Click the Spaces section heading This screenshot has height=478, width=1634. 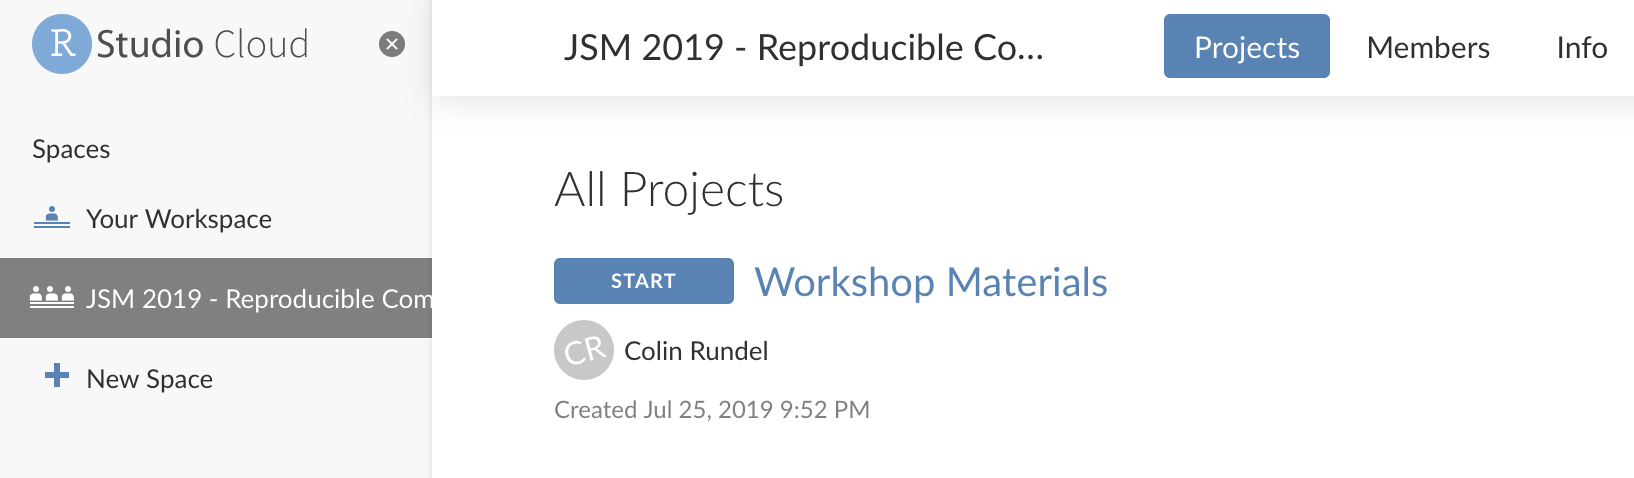[x=71, y=149]
